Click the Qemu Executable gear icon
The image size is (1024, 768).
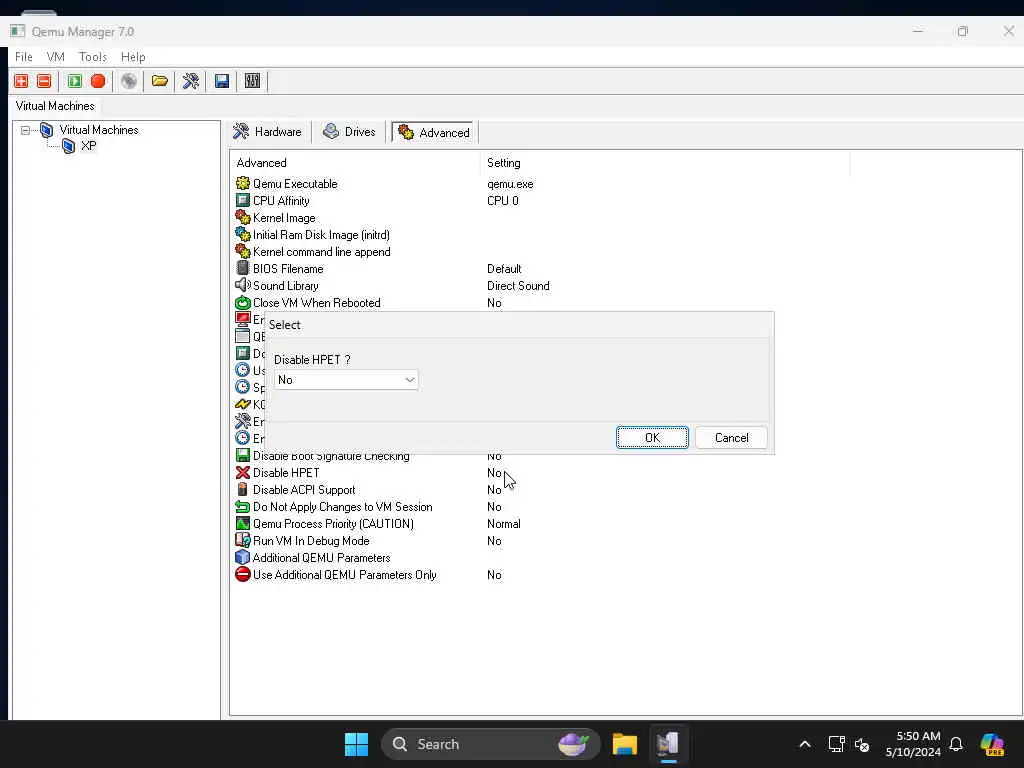[x=243, y=184]
